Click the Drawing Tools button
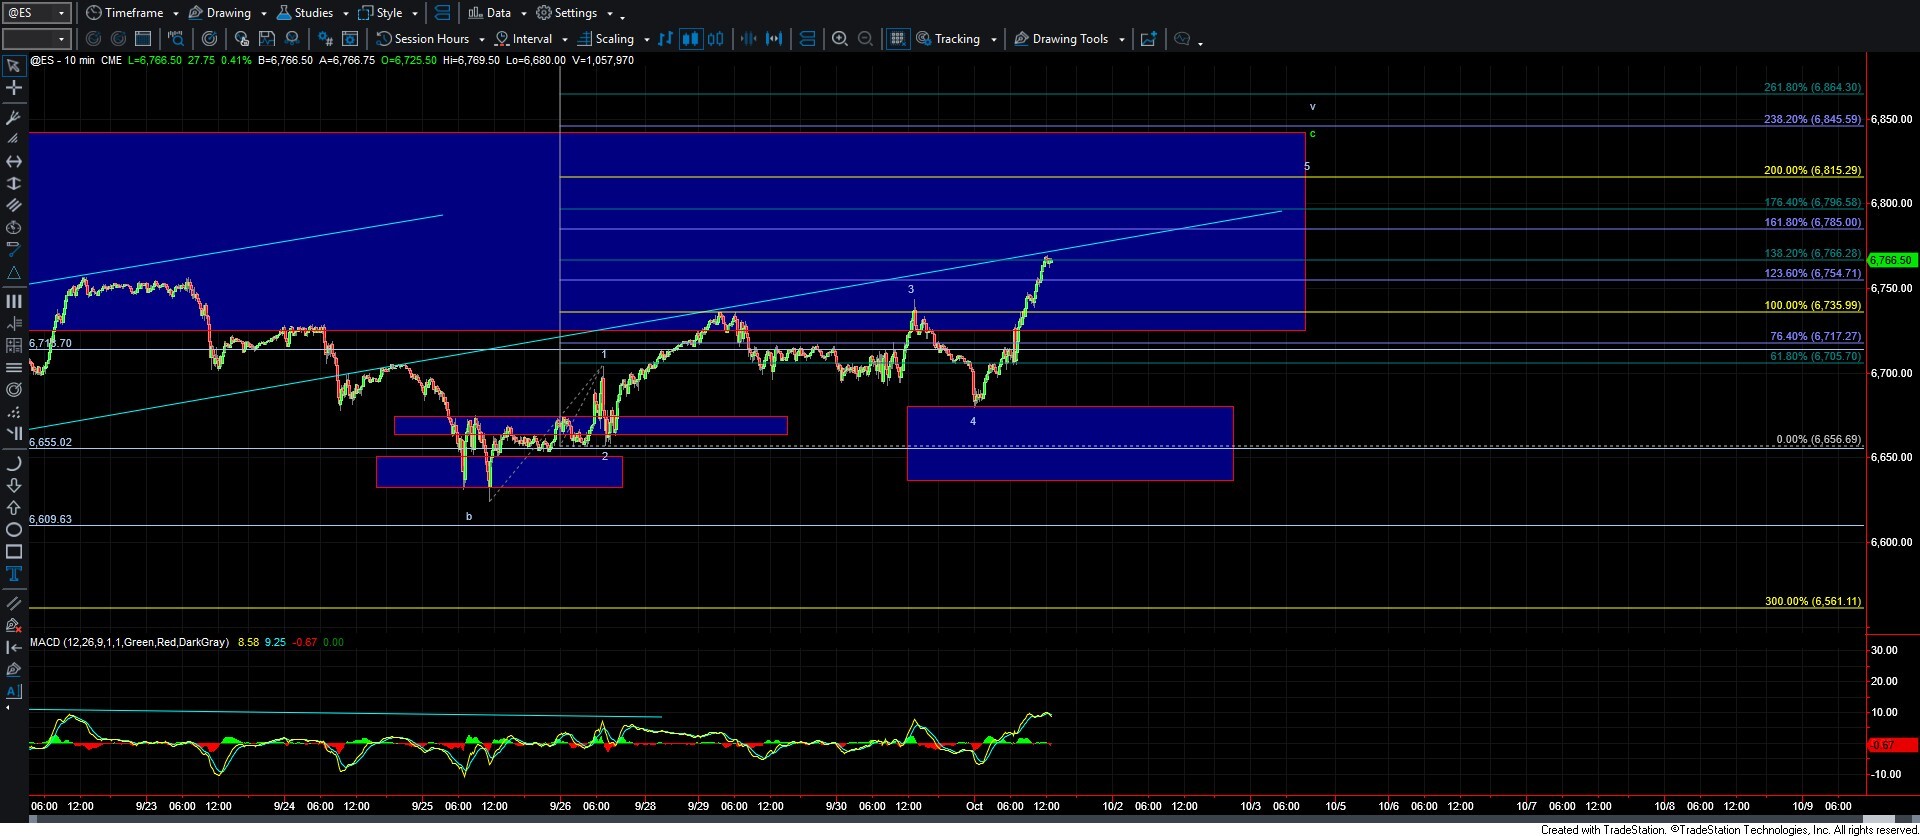The width and height of the screenshot is (1920, 836). pos(1069,39)
